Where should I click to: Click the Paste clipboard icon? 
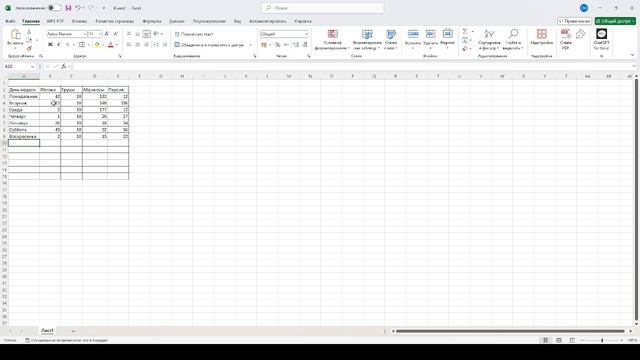(x=16, y=34)
